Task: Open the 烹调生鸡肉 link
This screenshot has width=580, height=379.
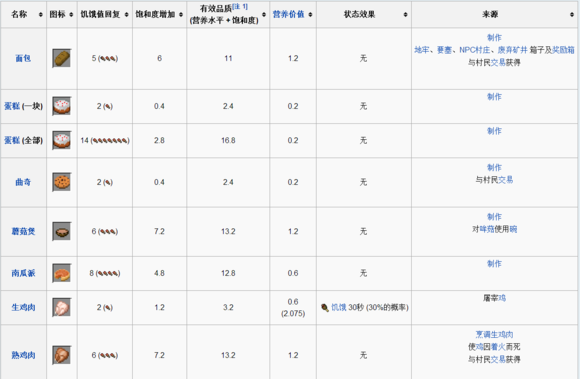Action: coord(494,335)
